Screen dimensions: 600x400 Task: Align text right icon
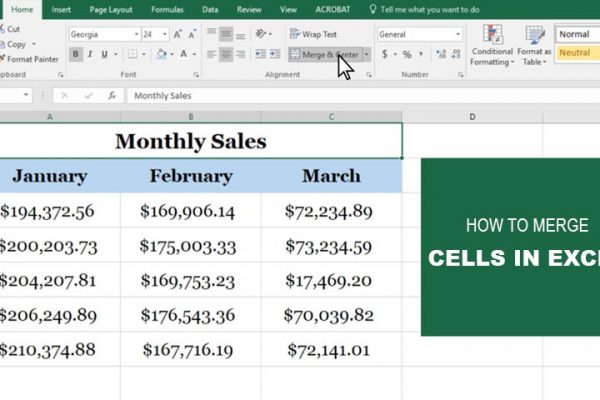coord(240,54)
